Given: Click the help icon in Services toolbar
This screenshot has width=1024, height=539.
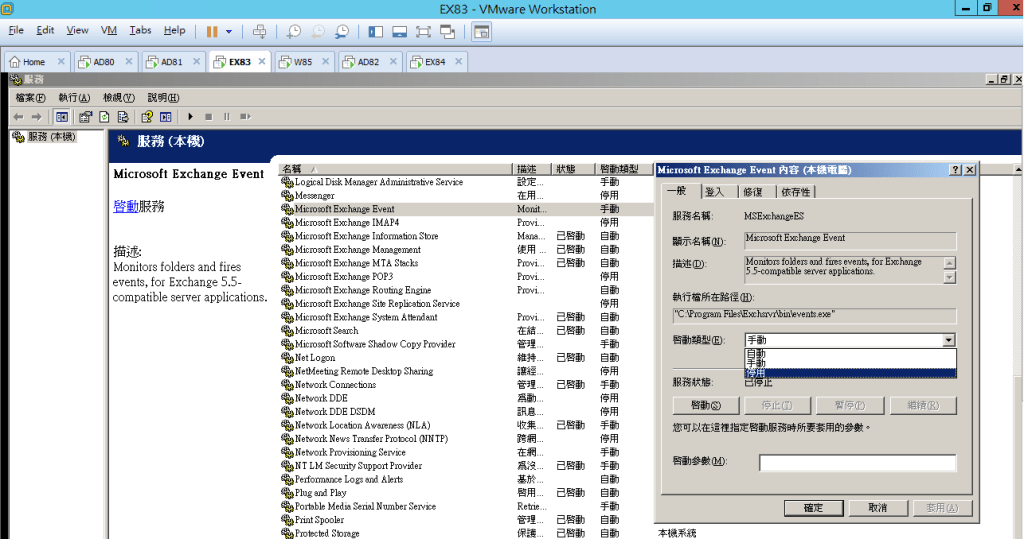Looking at the screenshot, I should (147, 116).
